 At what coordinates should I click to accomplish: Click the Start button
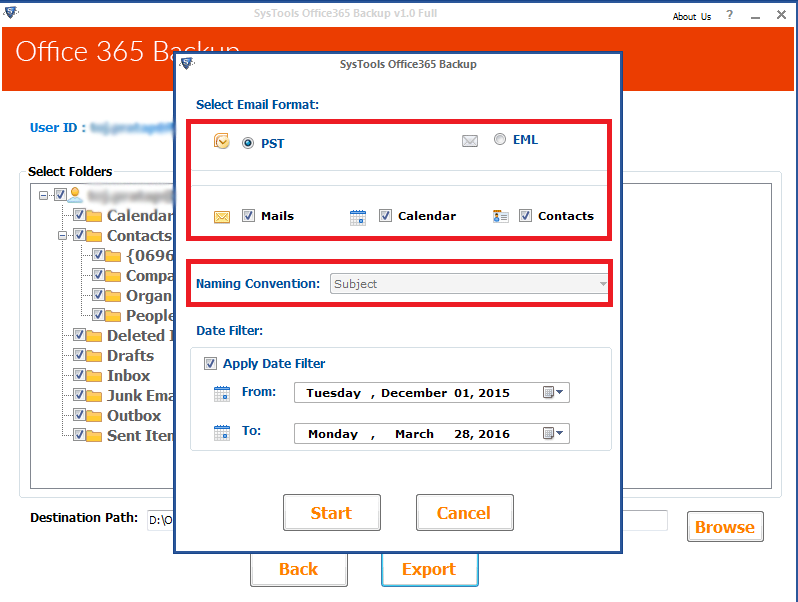tap(332, 512)
